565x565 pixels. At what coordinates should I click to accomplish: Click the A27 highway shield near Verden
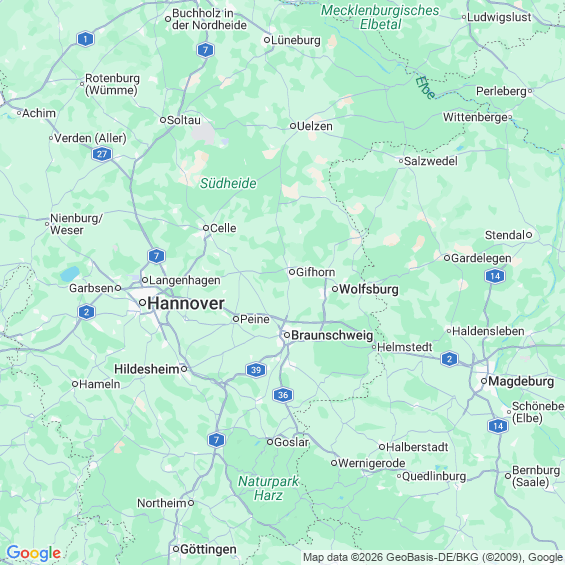[x=102, y=154]
